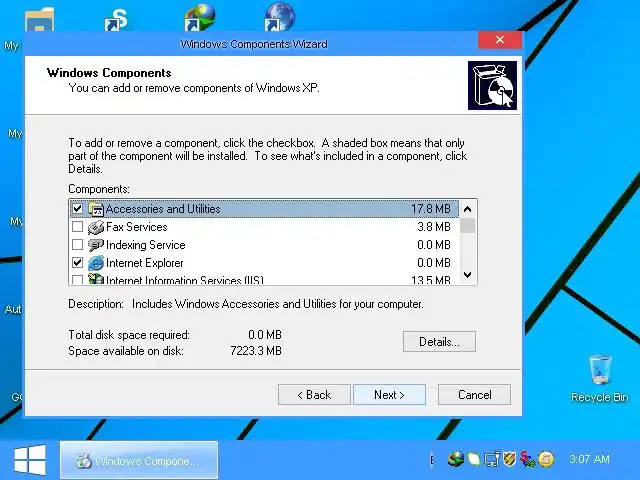Check the Internet Information Services (IIS) box
The width and height of the screenshot is (640, 480).
pyautogui.click(x=77, y=279)
